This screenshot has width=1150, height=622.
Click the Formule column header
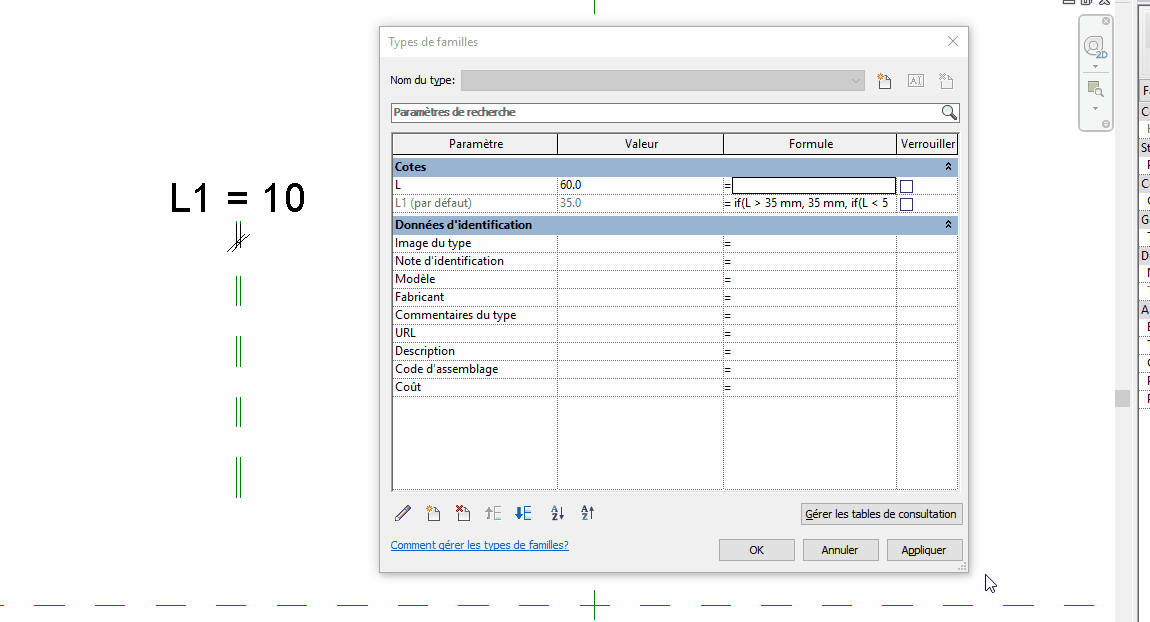810,144
